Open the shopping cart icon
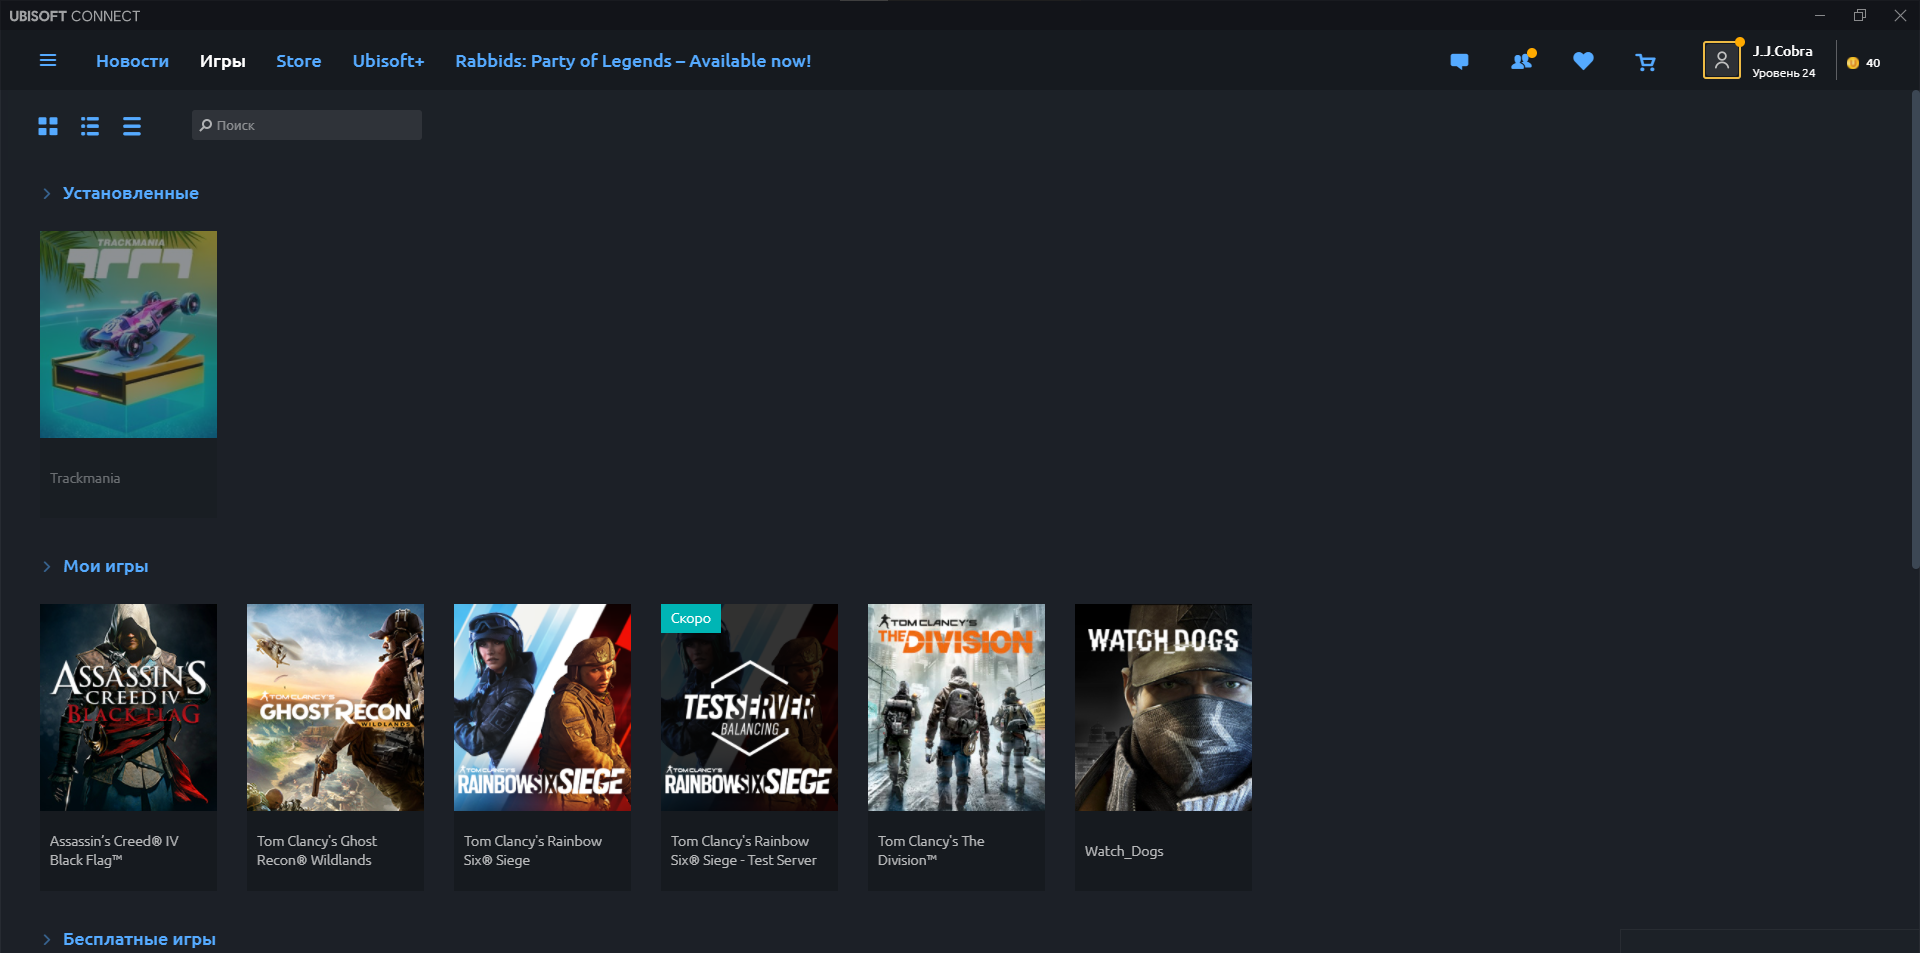This screenshot has width=1920, height=953. click(1645, 62)
